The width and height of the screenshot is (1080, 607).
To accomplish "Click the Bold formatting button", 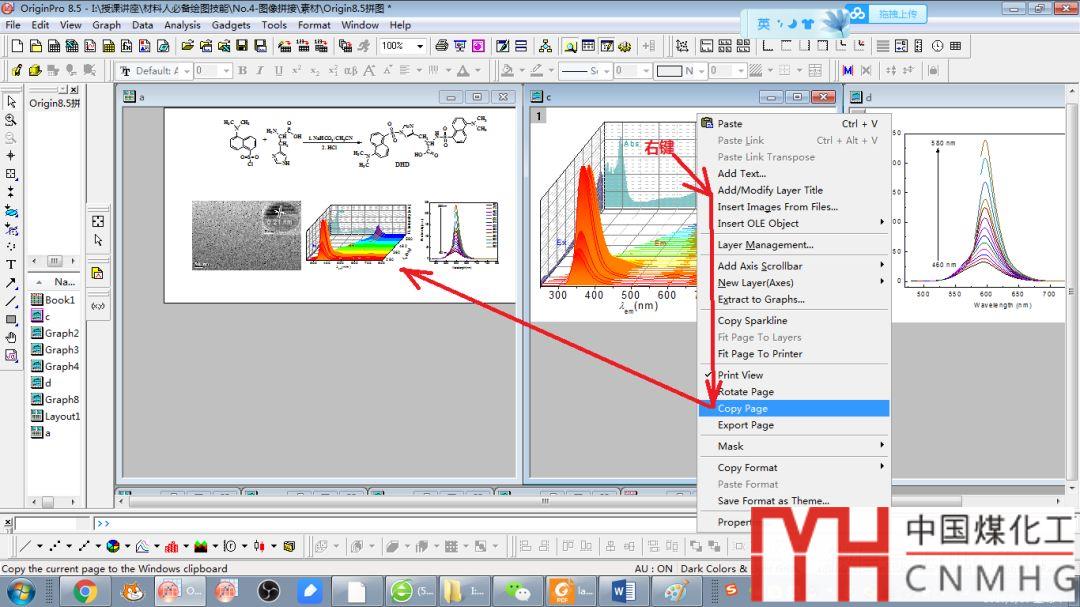I will (x=243, y=71).
